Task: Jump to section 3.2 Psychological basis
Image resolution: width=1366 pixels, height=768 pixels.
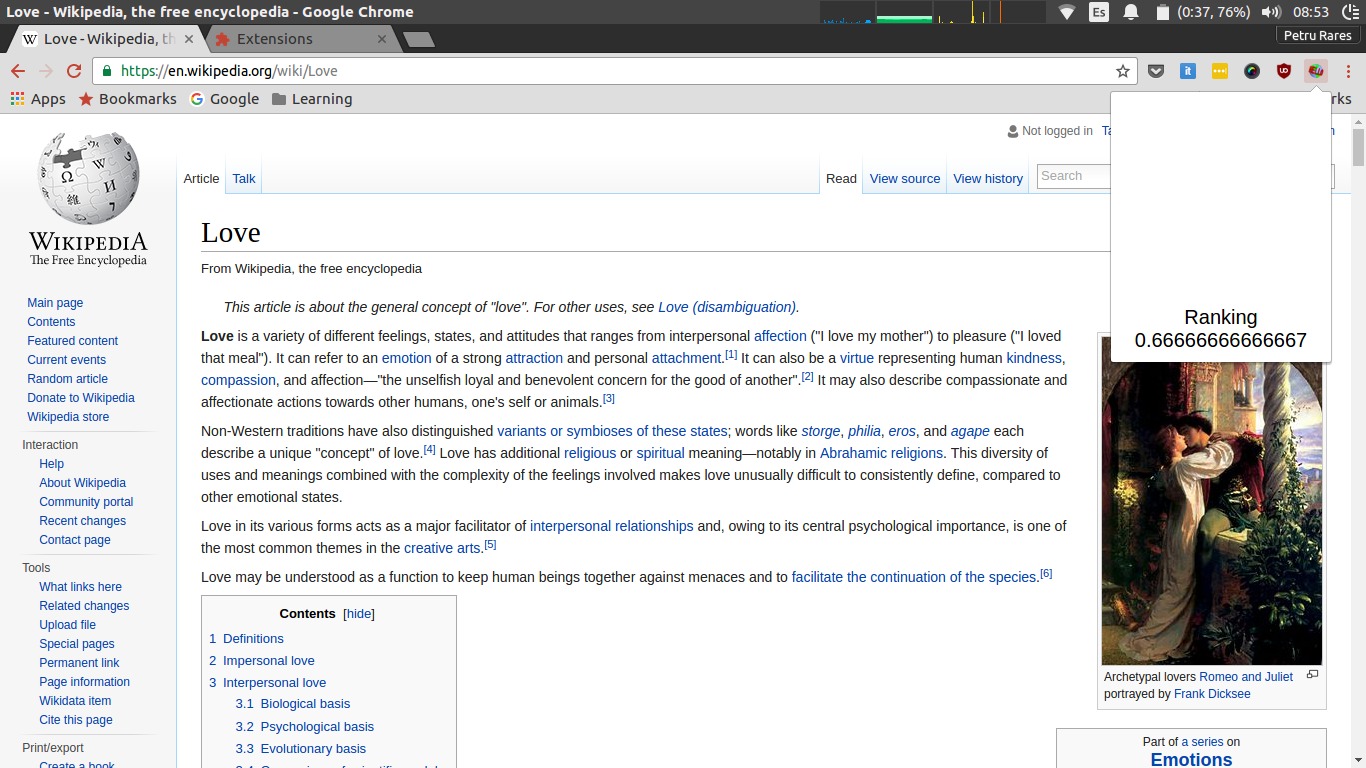Action: click(x=305, y=726)
